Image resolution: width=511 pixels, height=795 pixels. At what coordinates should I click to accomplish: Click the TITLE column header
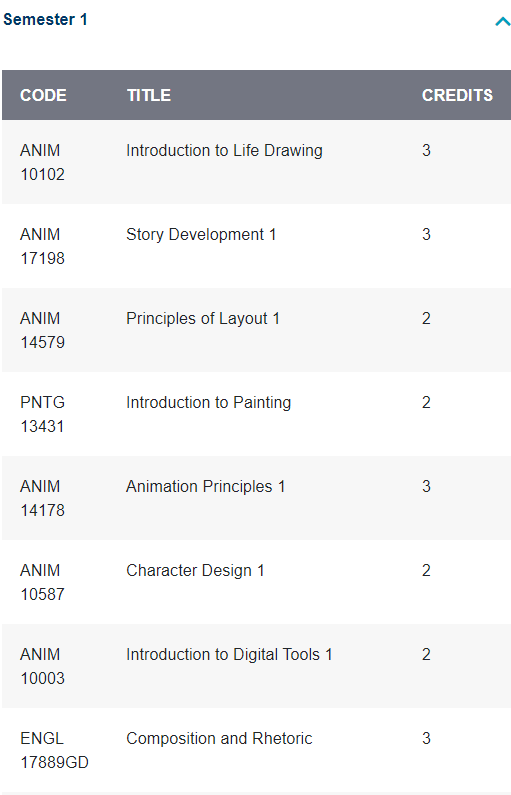[x=149, y=95]
